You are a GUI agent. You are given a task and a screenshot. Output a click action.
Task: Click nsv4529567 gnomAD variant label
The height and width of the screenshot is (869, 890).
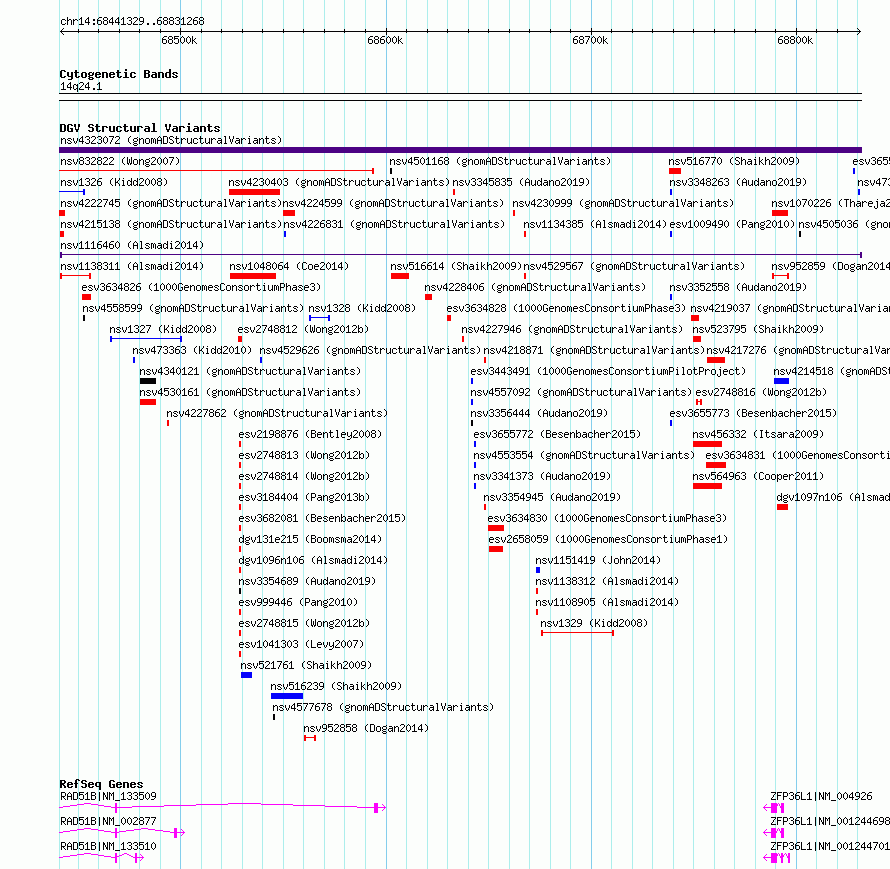pos(634,266)
